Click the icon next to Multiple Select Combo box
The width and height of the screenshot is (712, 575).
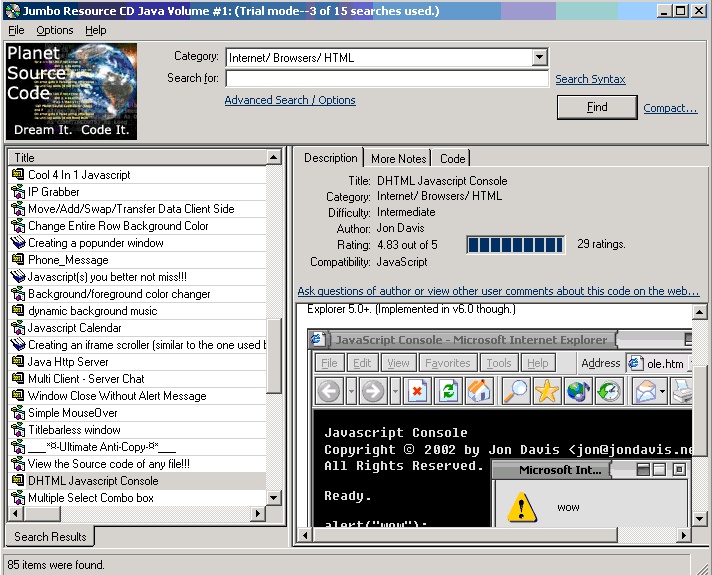(x=18, y=498)
